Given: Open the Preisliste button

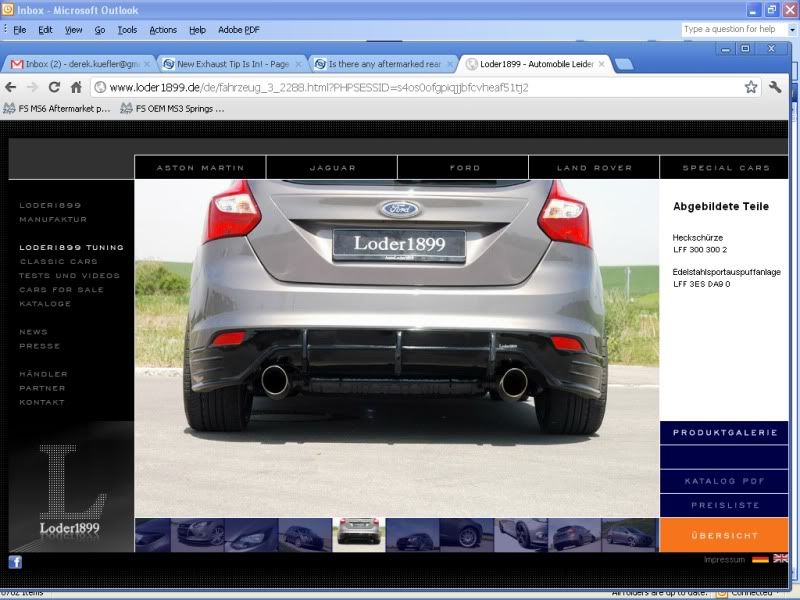Looking at the screenshot, I should point(724,506).
